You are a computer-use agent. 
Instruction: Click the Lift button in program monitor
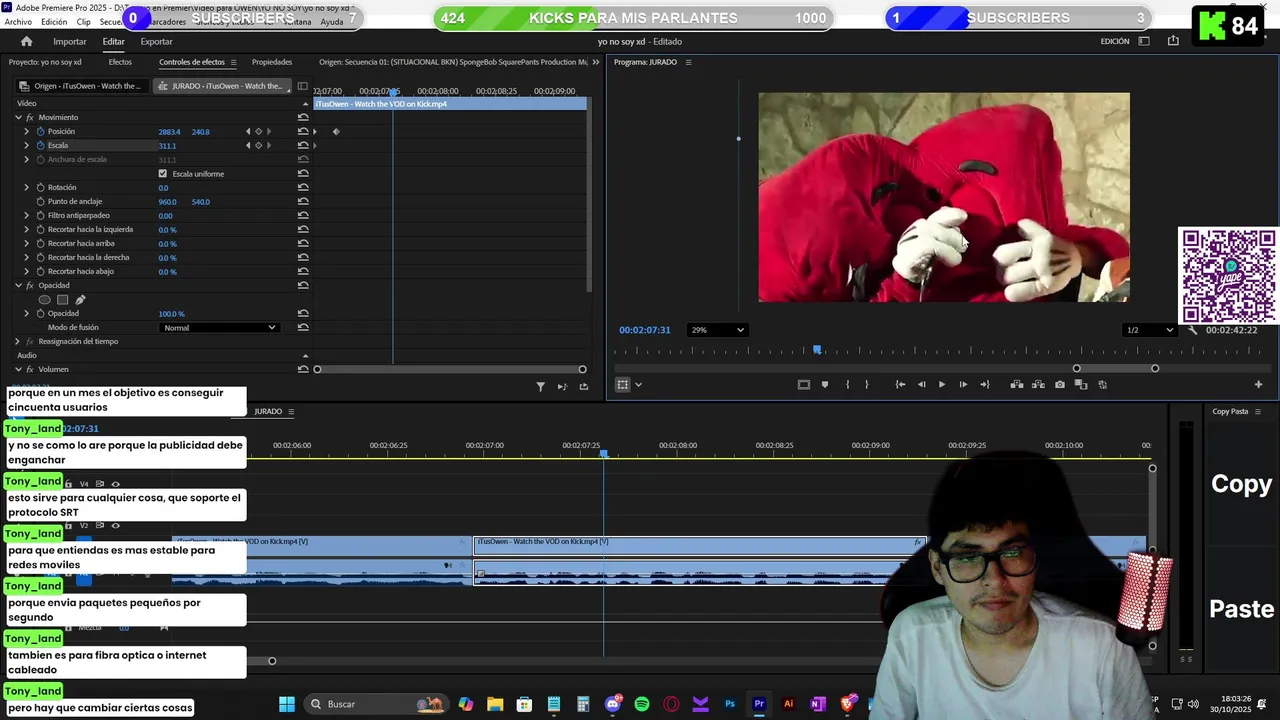tap(1017, 384)
